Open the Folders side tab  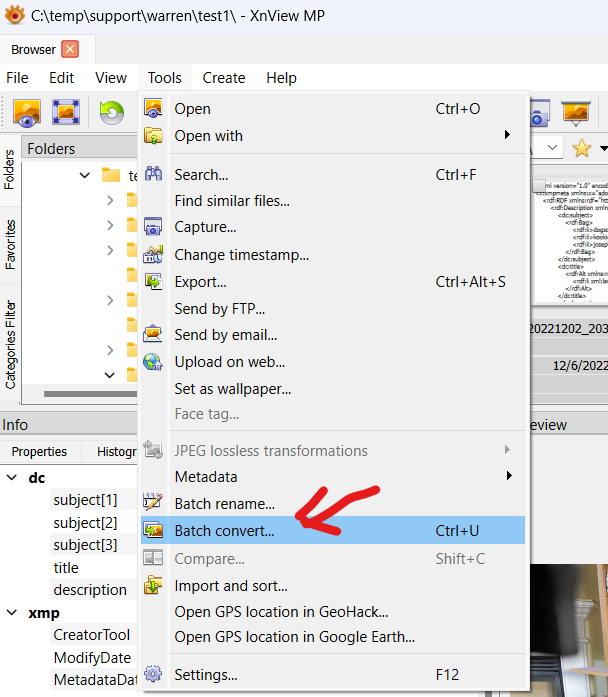coord(9,169)
